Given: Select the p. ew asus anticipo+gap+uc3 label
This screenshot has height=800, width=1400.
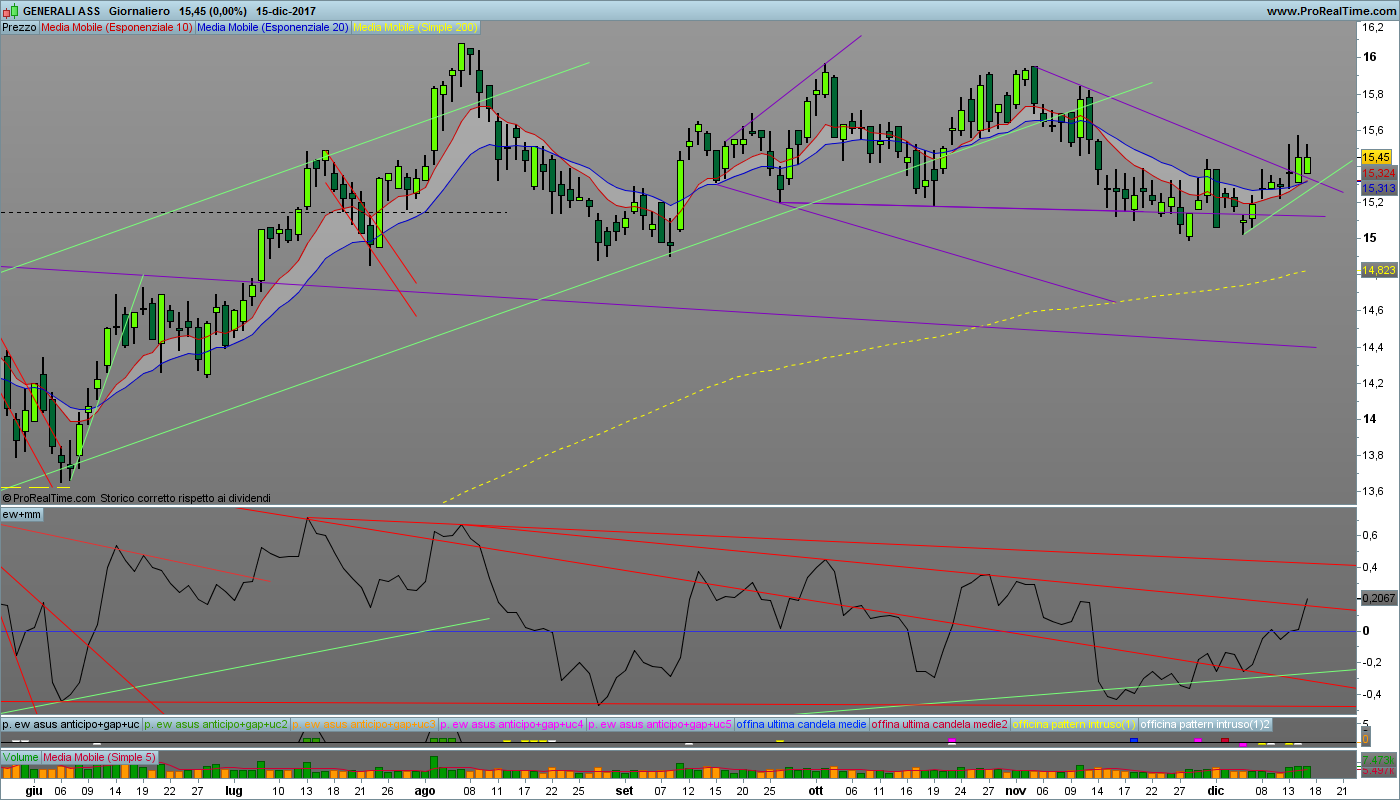Looking at the screenshot, I should pyautogui.click(x=365, y=723).
